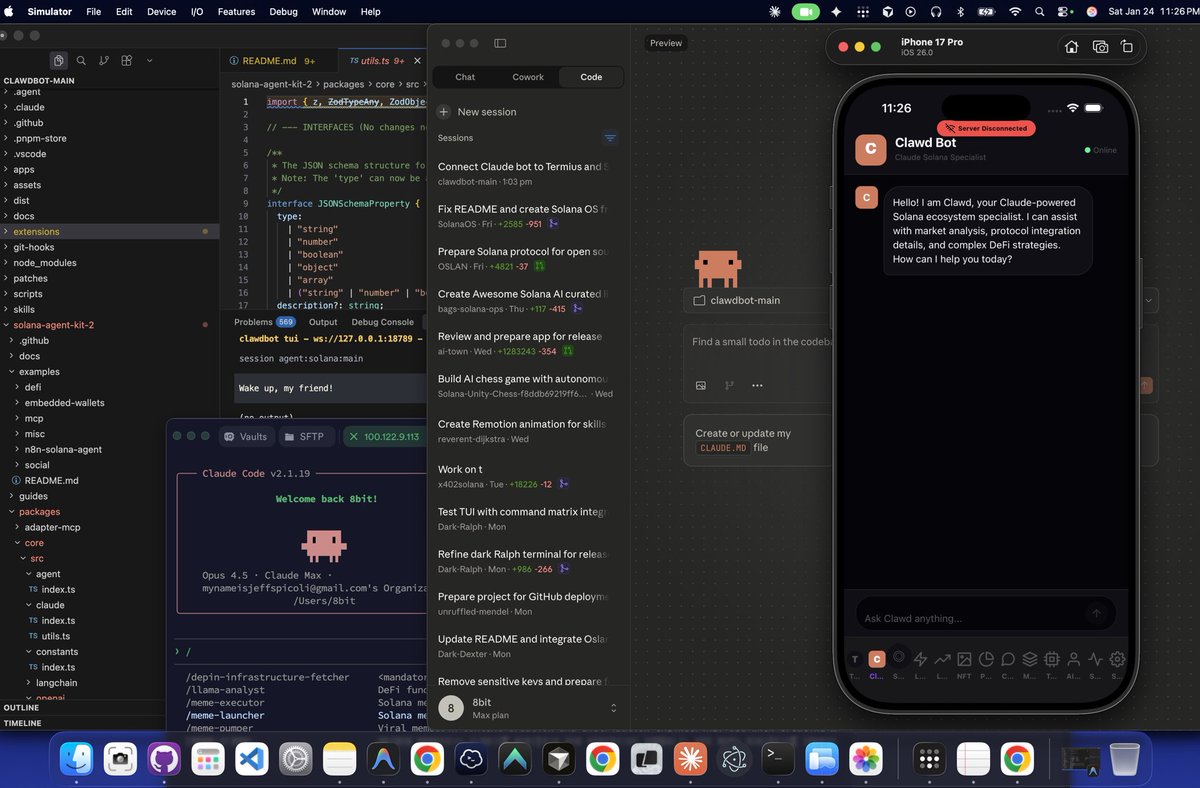Click the Preview button

[x=666, y=43]
